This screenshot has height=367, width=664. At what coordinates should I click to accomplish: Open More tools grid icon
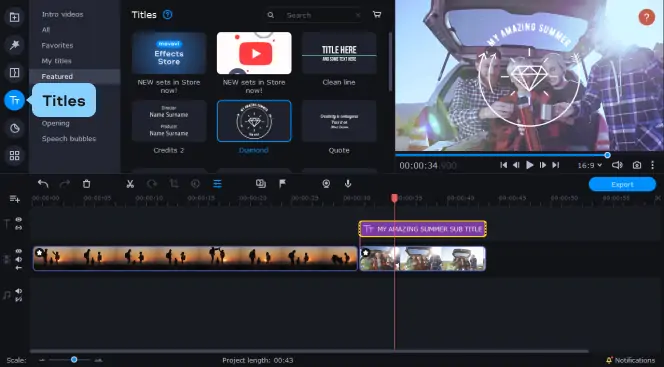click(14, 156)
